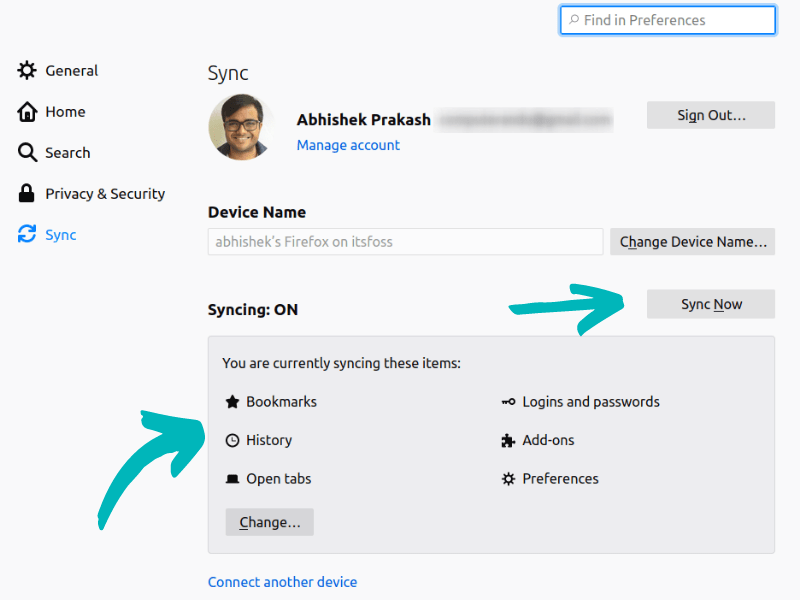Viewport: 800px width, 600px height.
Task: Click the Preferences gear icon in sync list
Action: click(x=508, y=479)
